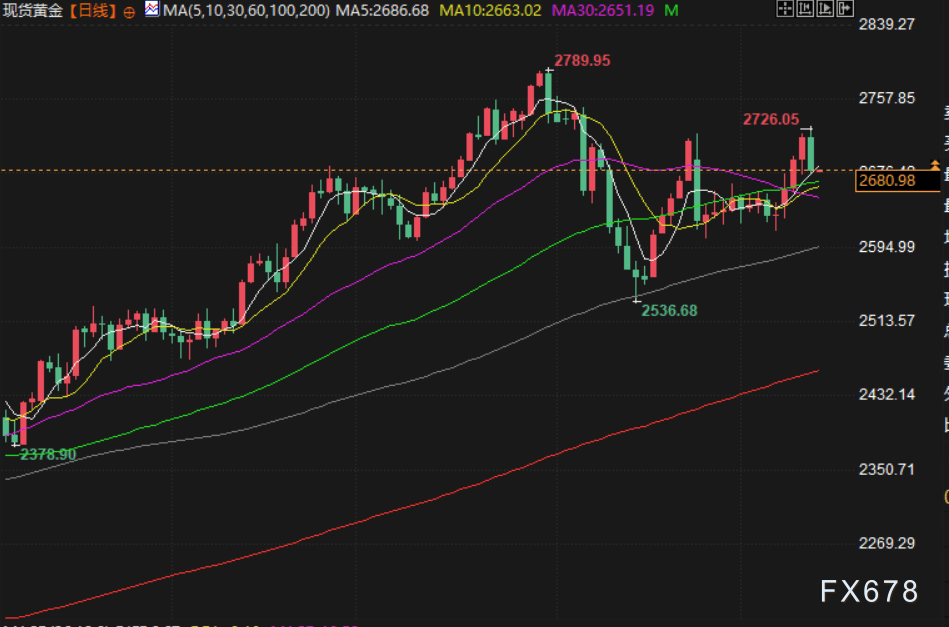This screenshot has height=627, width=949.
Task: Click the export panel arrow icon
Action: point(845,8)
